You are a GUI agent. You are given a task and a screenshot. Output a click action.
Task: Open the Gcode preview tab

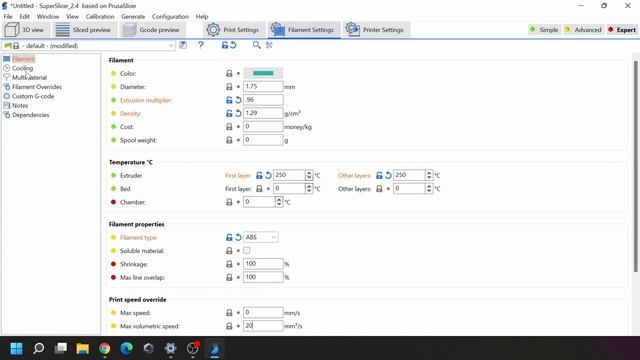click(153, 30)
